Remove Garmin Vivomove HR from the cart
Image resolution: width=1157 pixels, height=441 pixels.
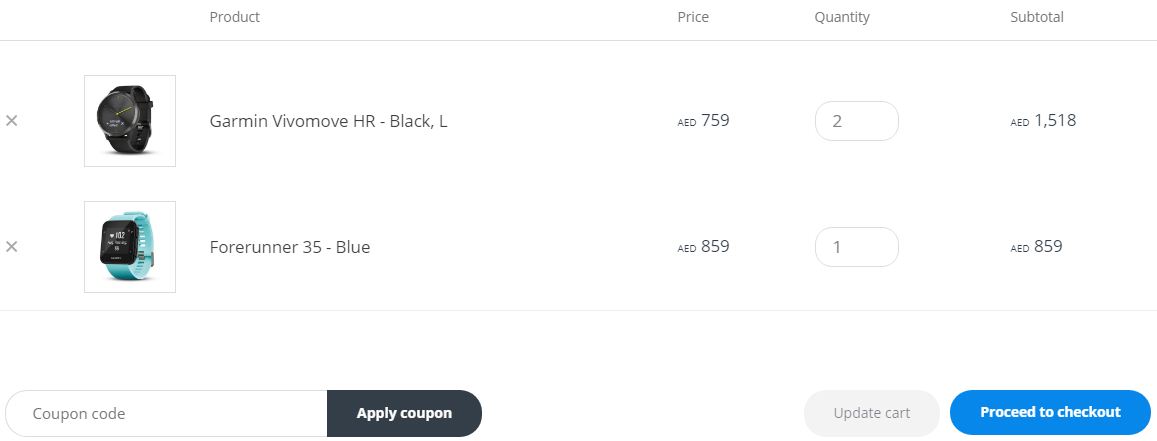(12, 121)
